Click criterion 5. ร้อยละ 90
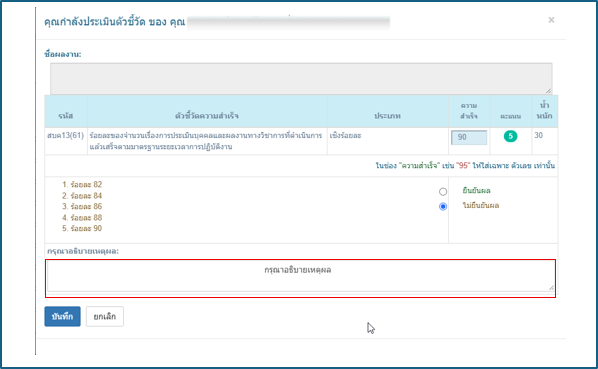The height and width of the screenshot is (369, 598). [82, 228]
